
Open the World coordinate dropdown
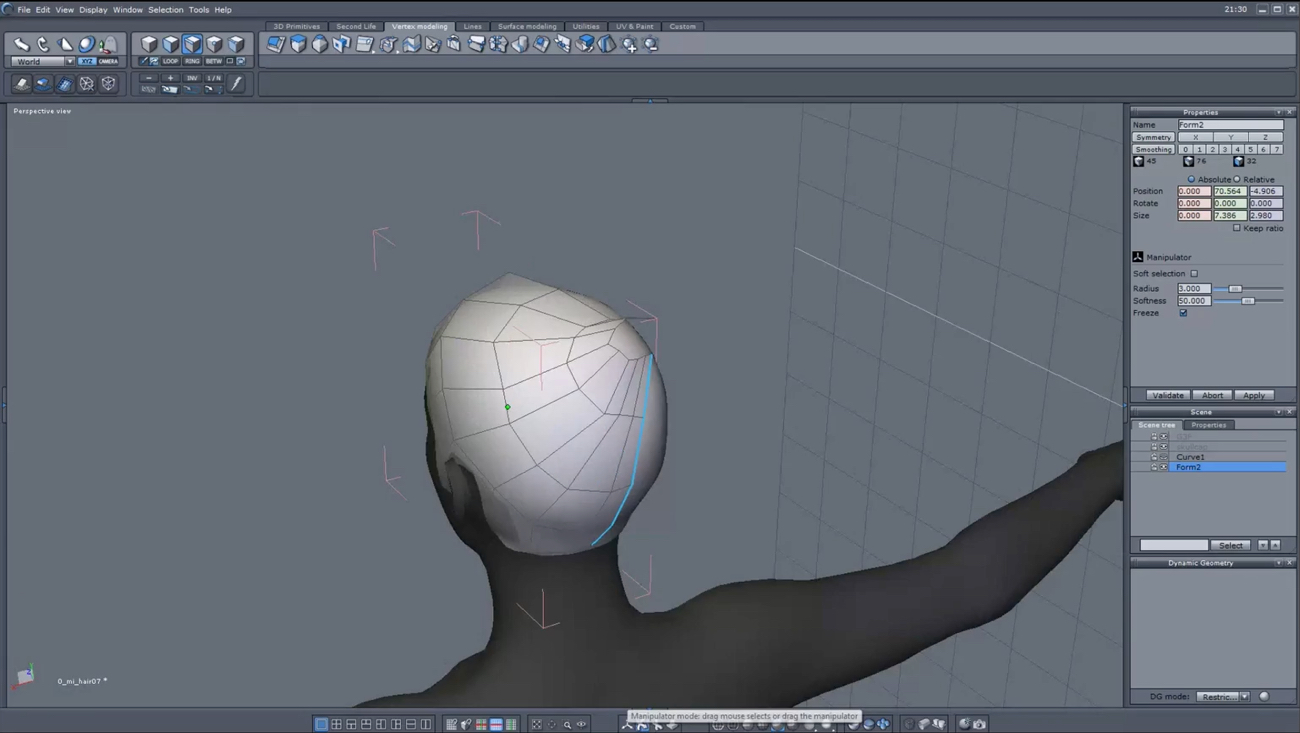tap(69, 61)
